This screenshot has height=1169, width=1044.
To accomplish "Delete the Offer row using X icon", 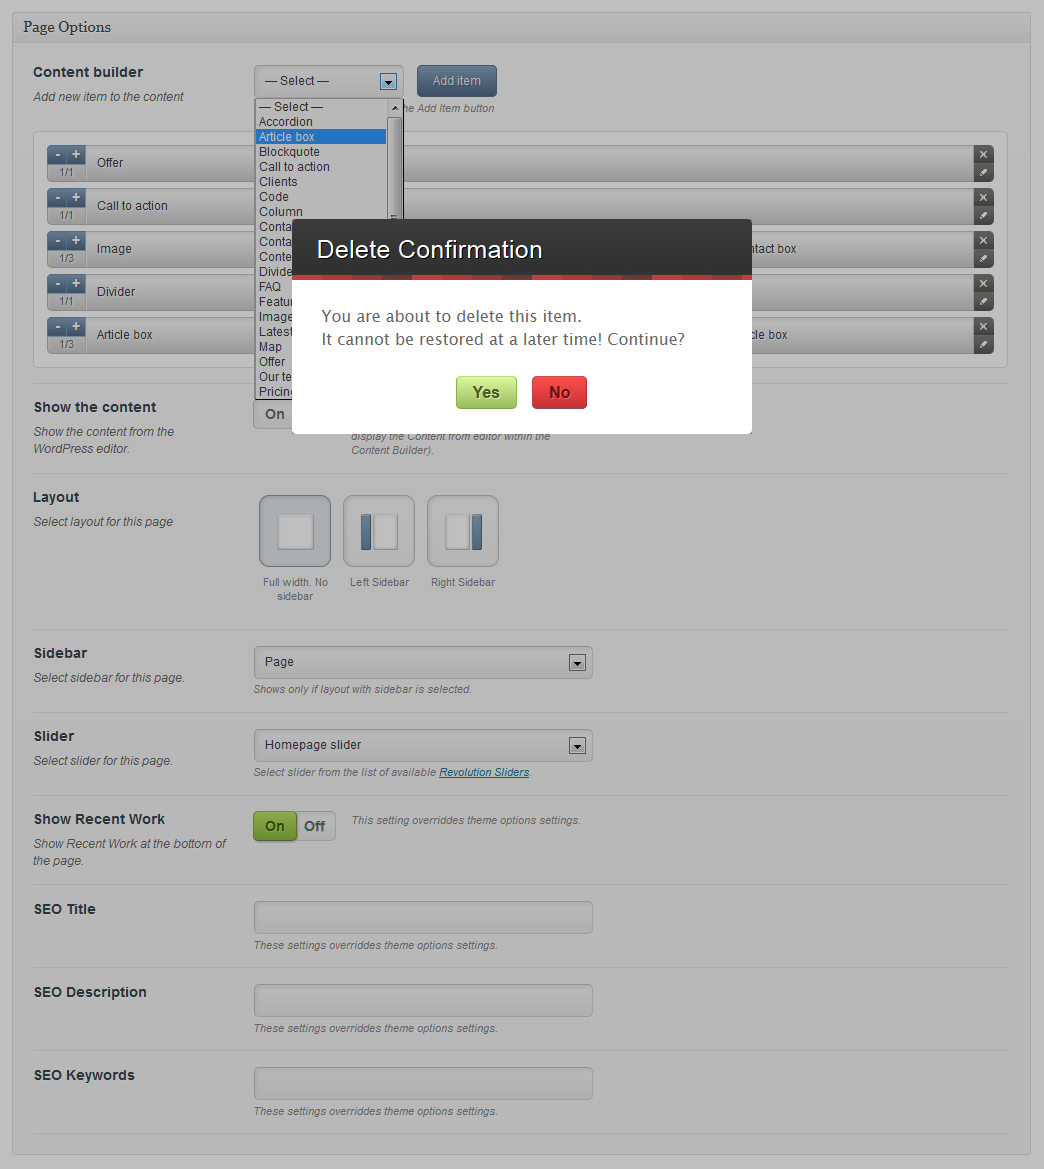I will tap(983, 154).
